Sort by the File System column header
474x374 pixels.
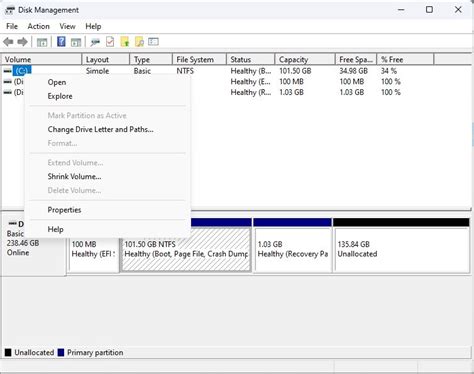coord(199,60)
